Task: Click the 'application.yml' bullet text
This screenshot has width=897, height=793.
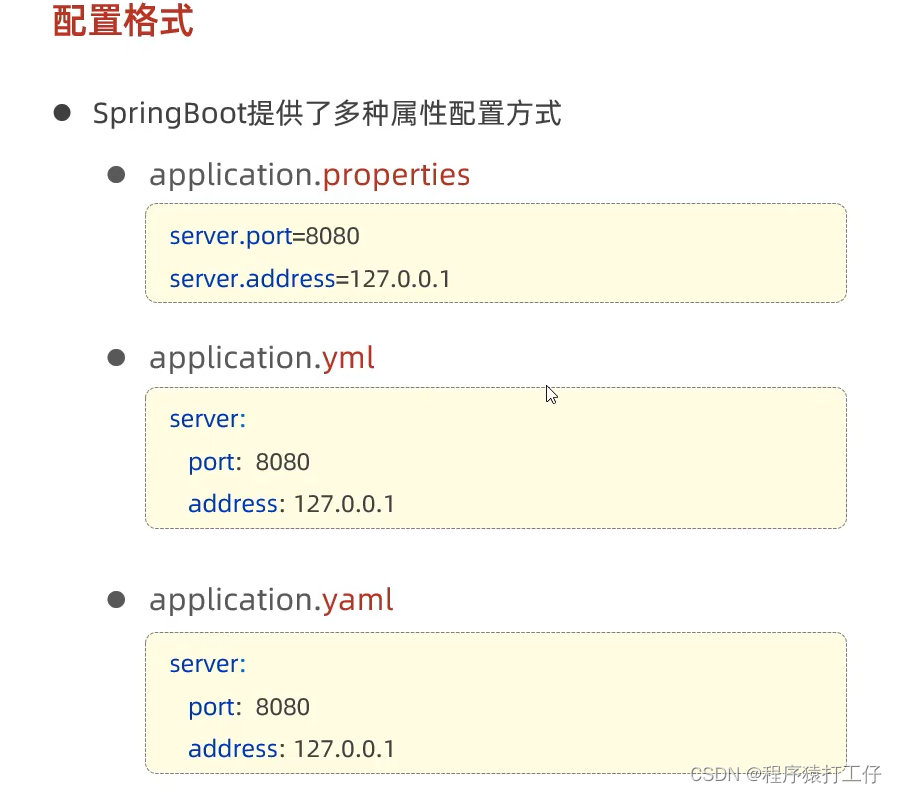Action: tap(261, 359)
